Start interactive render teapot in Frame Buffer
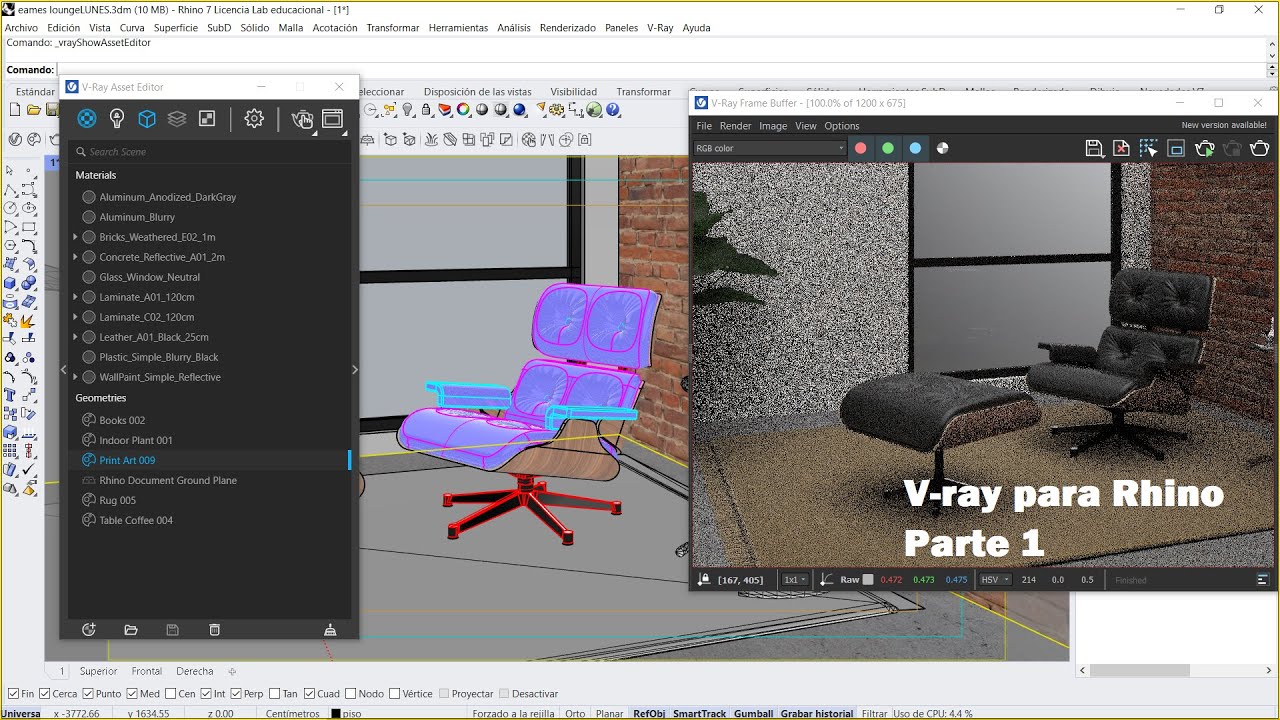This screenshot has height=720, width=1280. 1204,148
